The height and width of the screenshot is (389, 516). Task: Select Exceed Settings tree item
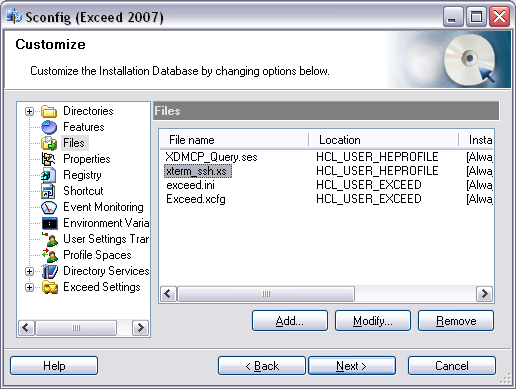[x=102, y=287]
